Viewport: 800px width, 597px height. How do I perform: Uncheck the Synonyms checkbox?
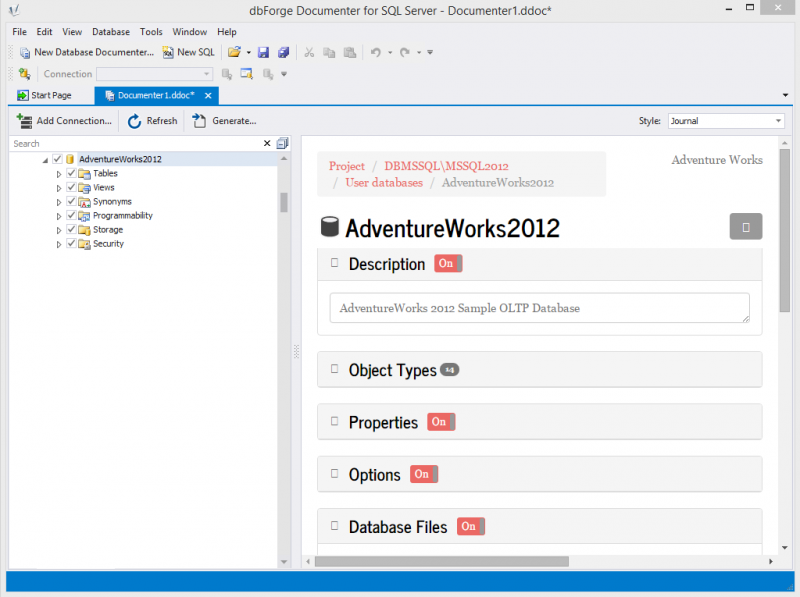click(71, 202)
